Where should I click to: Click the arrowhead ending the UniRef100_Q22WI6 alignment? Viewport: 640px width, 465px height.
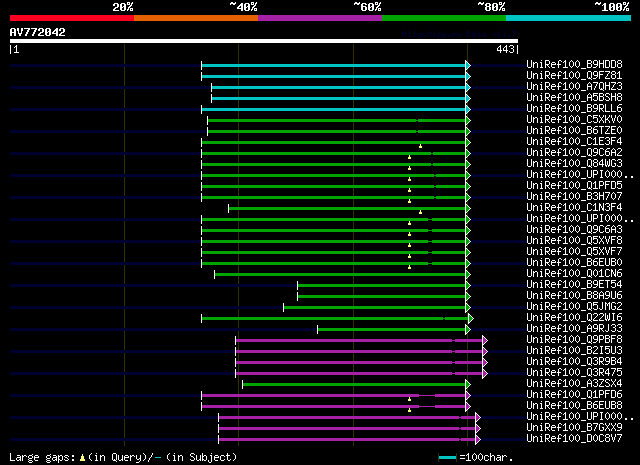[x=471, y=318]
